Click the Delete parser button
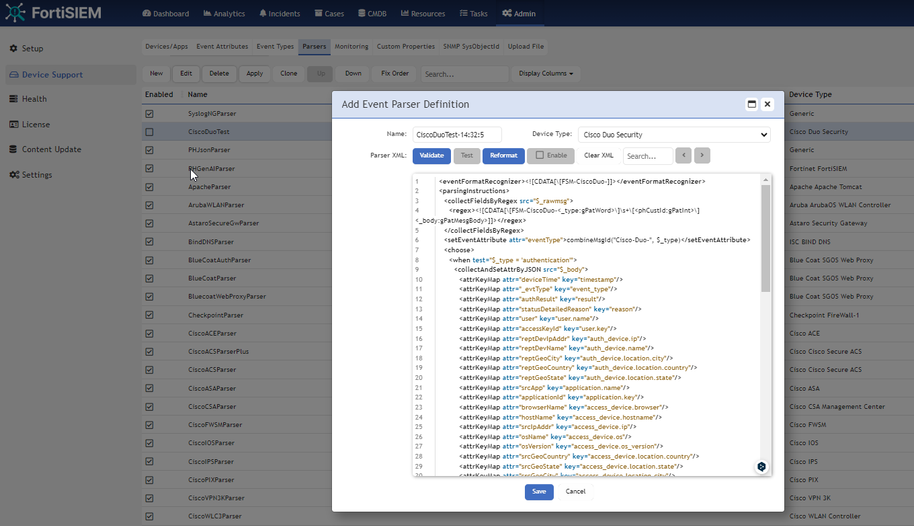Screen dimensions: 914x526 [219, 73]
